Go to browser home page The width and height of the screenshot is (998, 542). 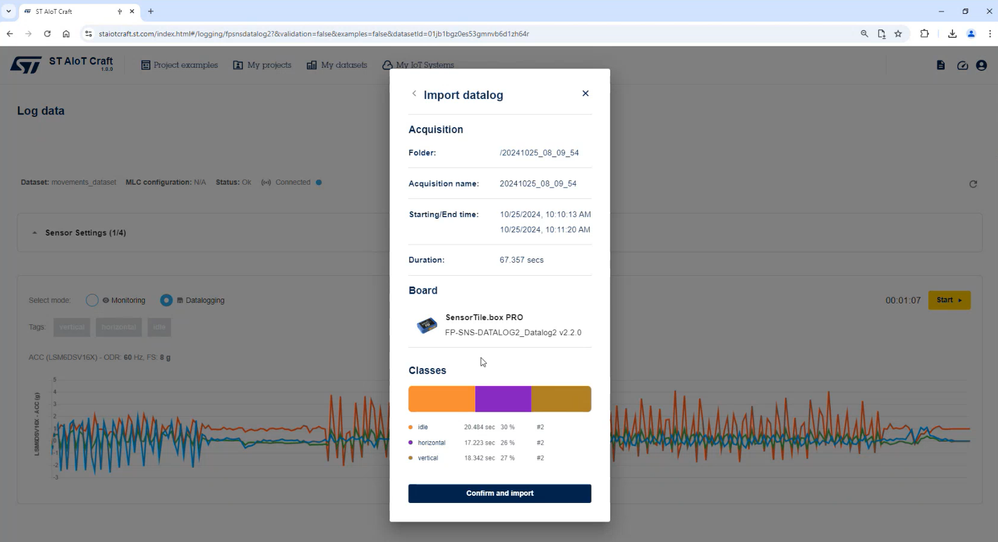(x=66, y=34)
